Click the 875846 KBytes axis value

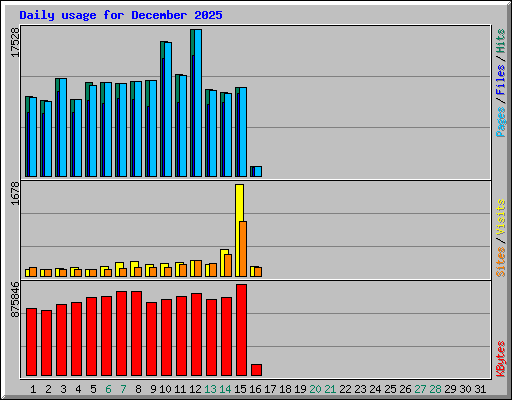tap(15, 300)
